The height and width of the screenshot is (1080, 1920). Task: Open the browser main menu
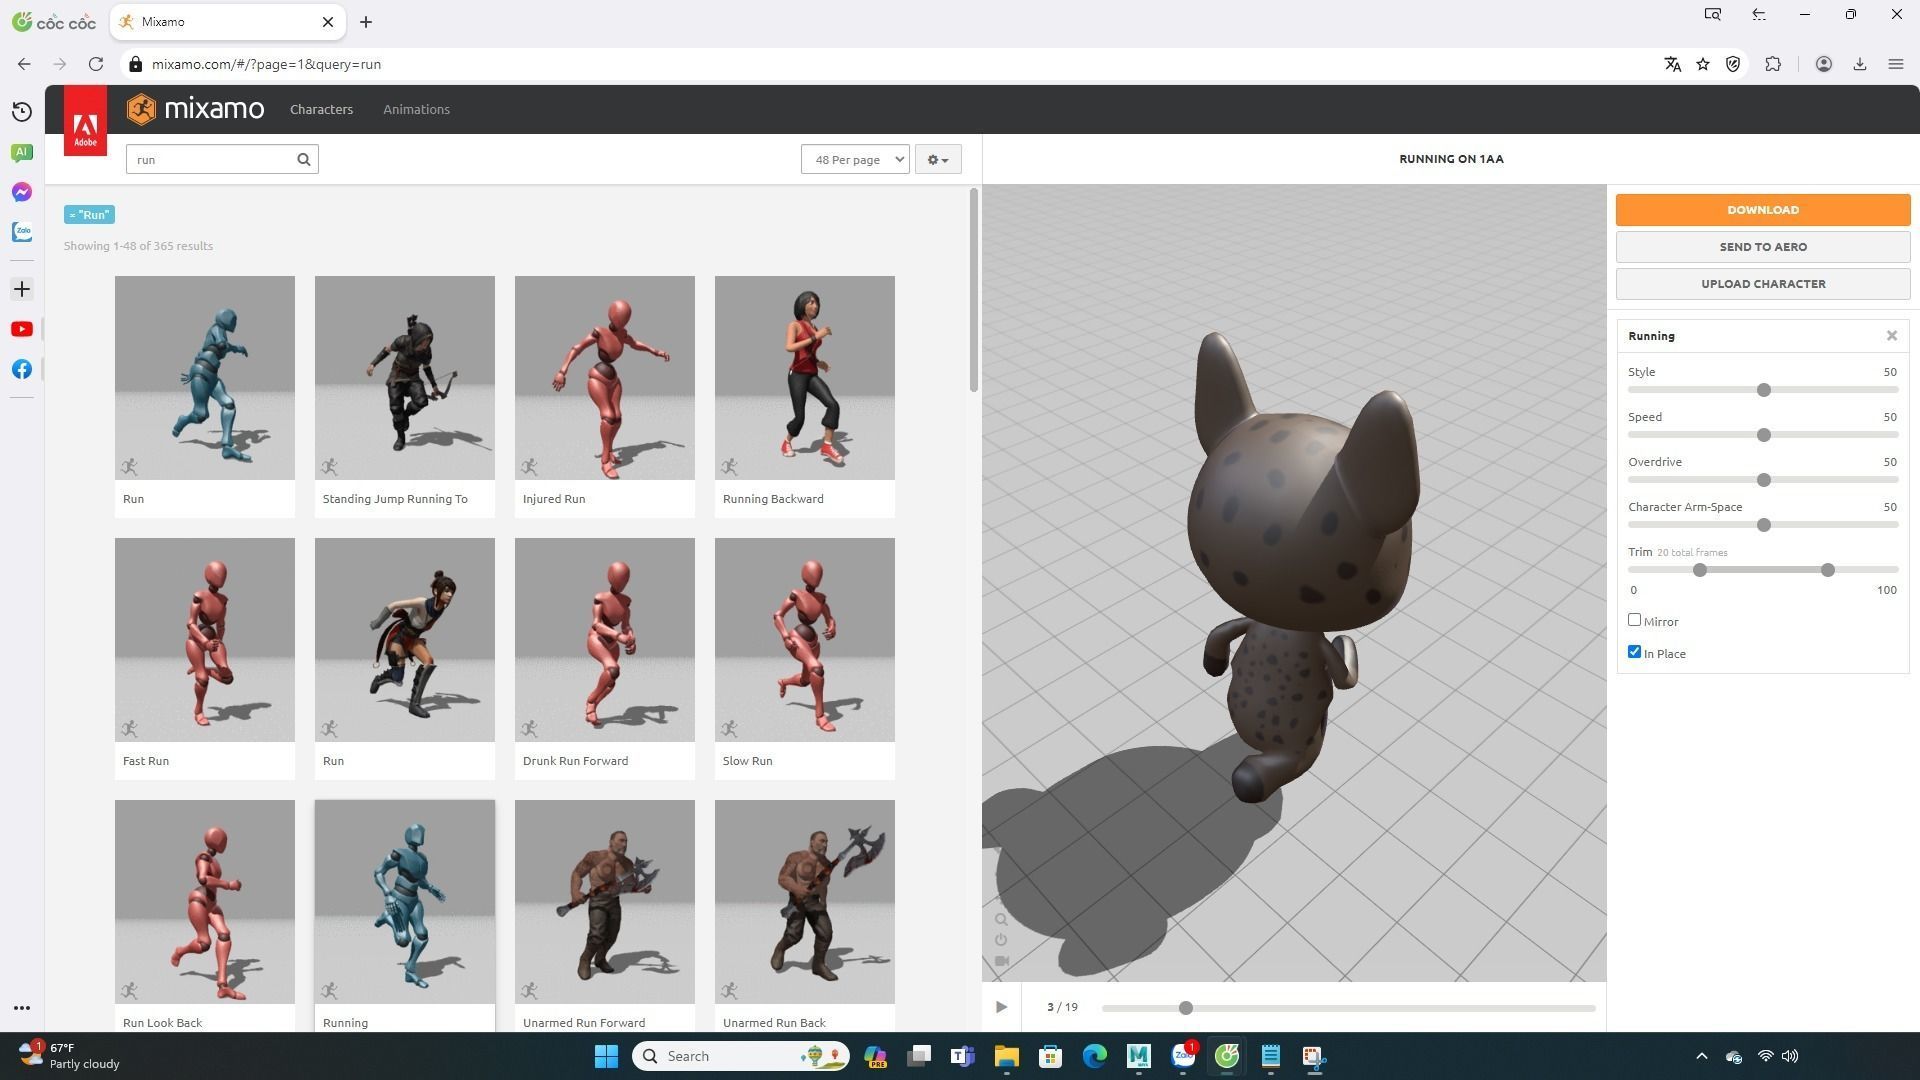pos(1895,64)
